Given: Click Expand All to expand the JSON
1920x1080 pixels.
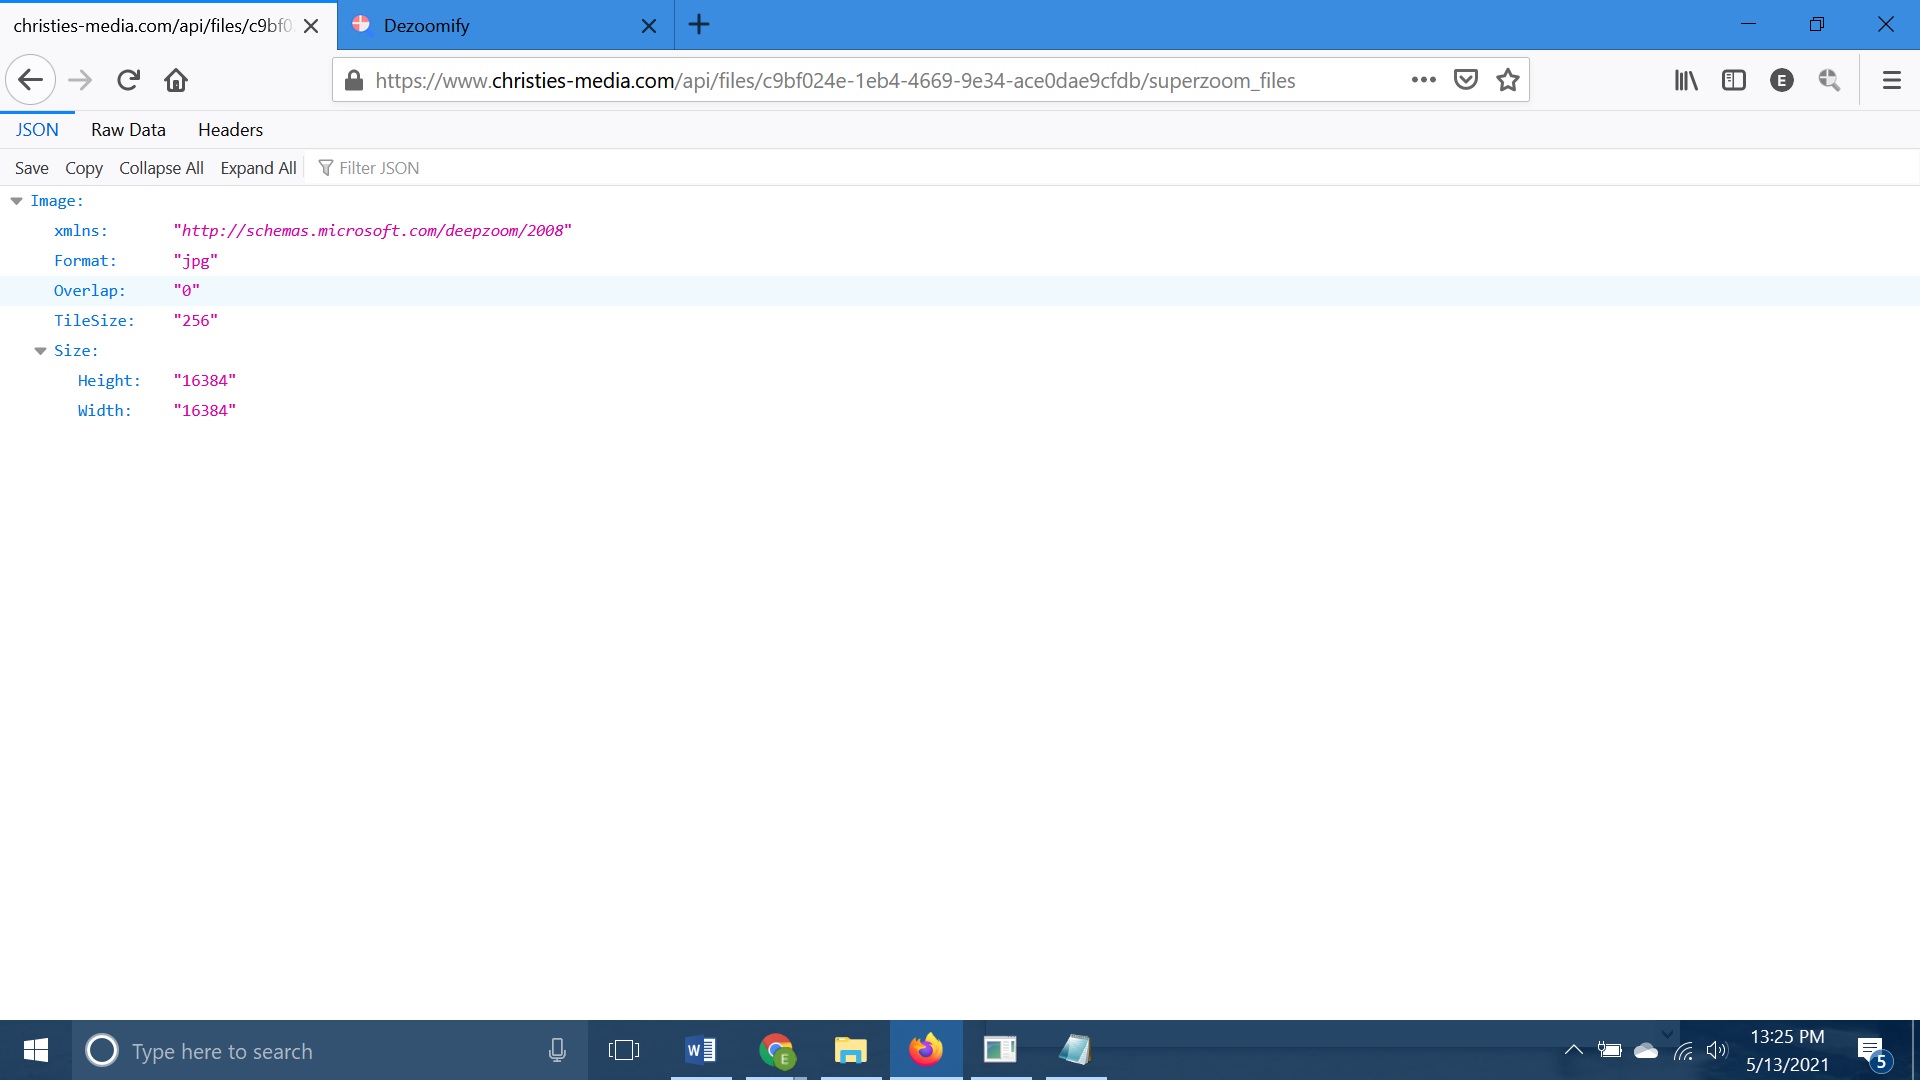Looking at the screenshot, I should coord(257,167).
